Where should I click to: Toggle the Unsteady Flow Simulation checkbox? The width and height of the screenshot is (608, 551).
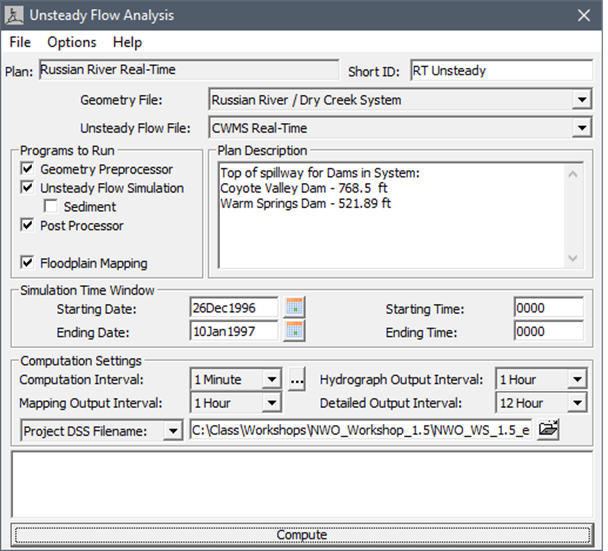pos(27,187)
